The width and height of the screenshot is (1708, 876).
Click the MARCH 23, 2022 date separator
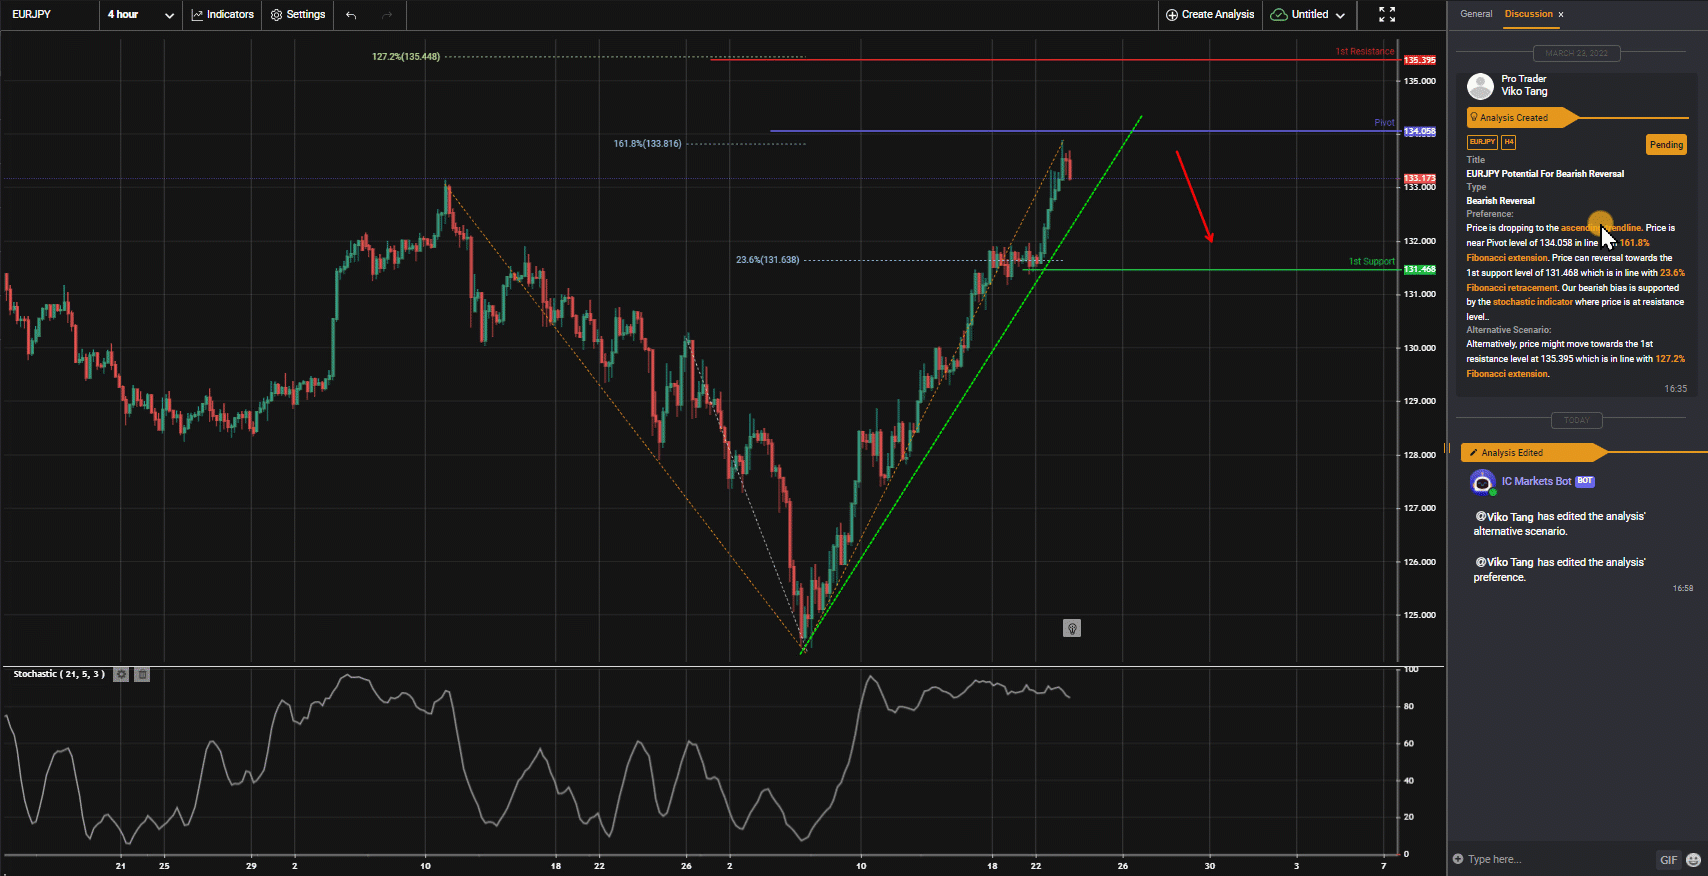coord(1577,53)
